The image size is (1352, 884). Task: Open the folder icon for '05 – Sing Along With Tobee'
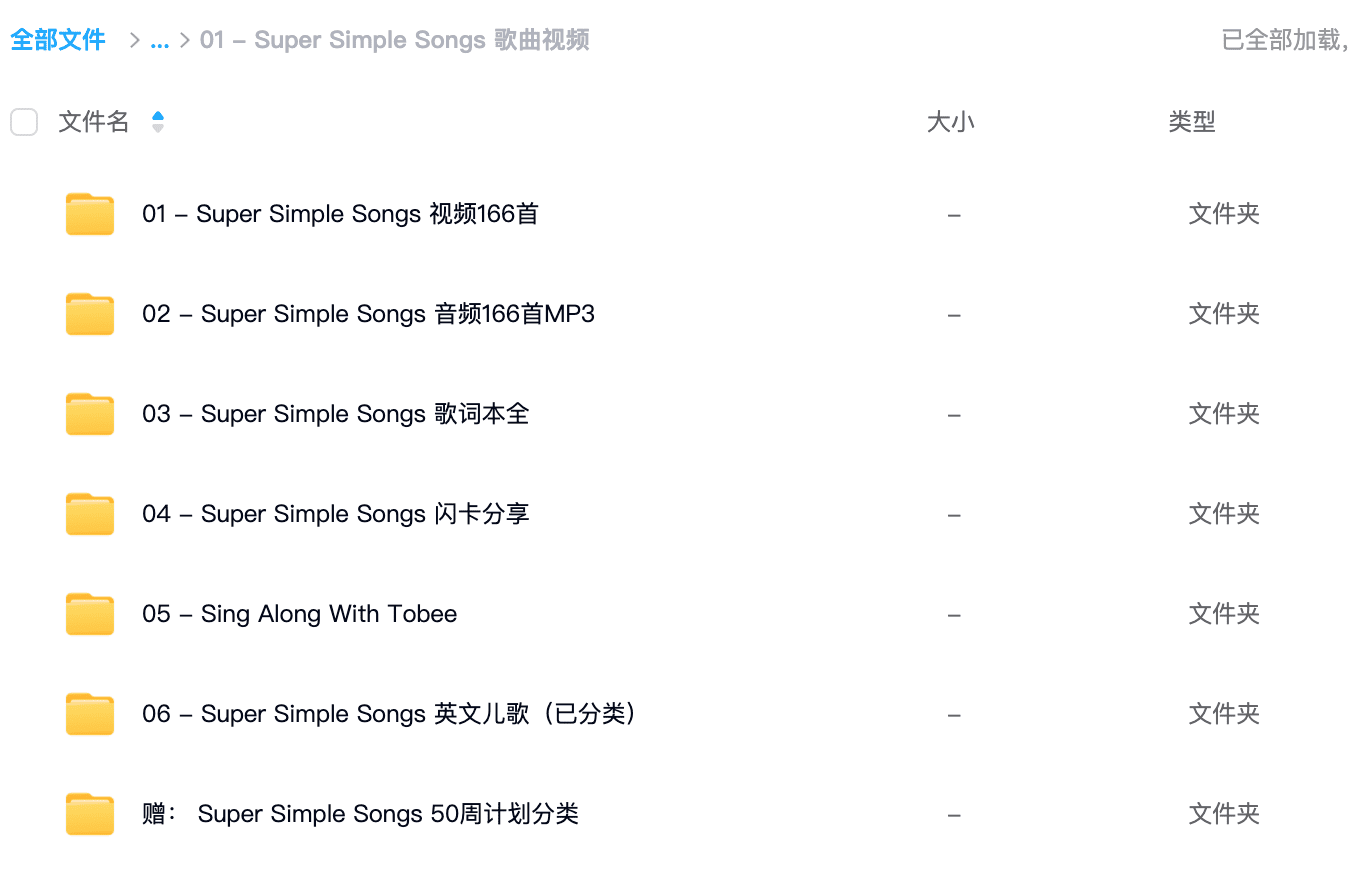pos(89,614)
